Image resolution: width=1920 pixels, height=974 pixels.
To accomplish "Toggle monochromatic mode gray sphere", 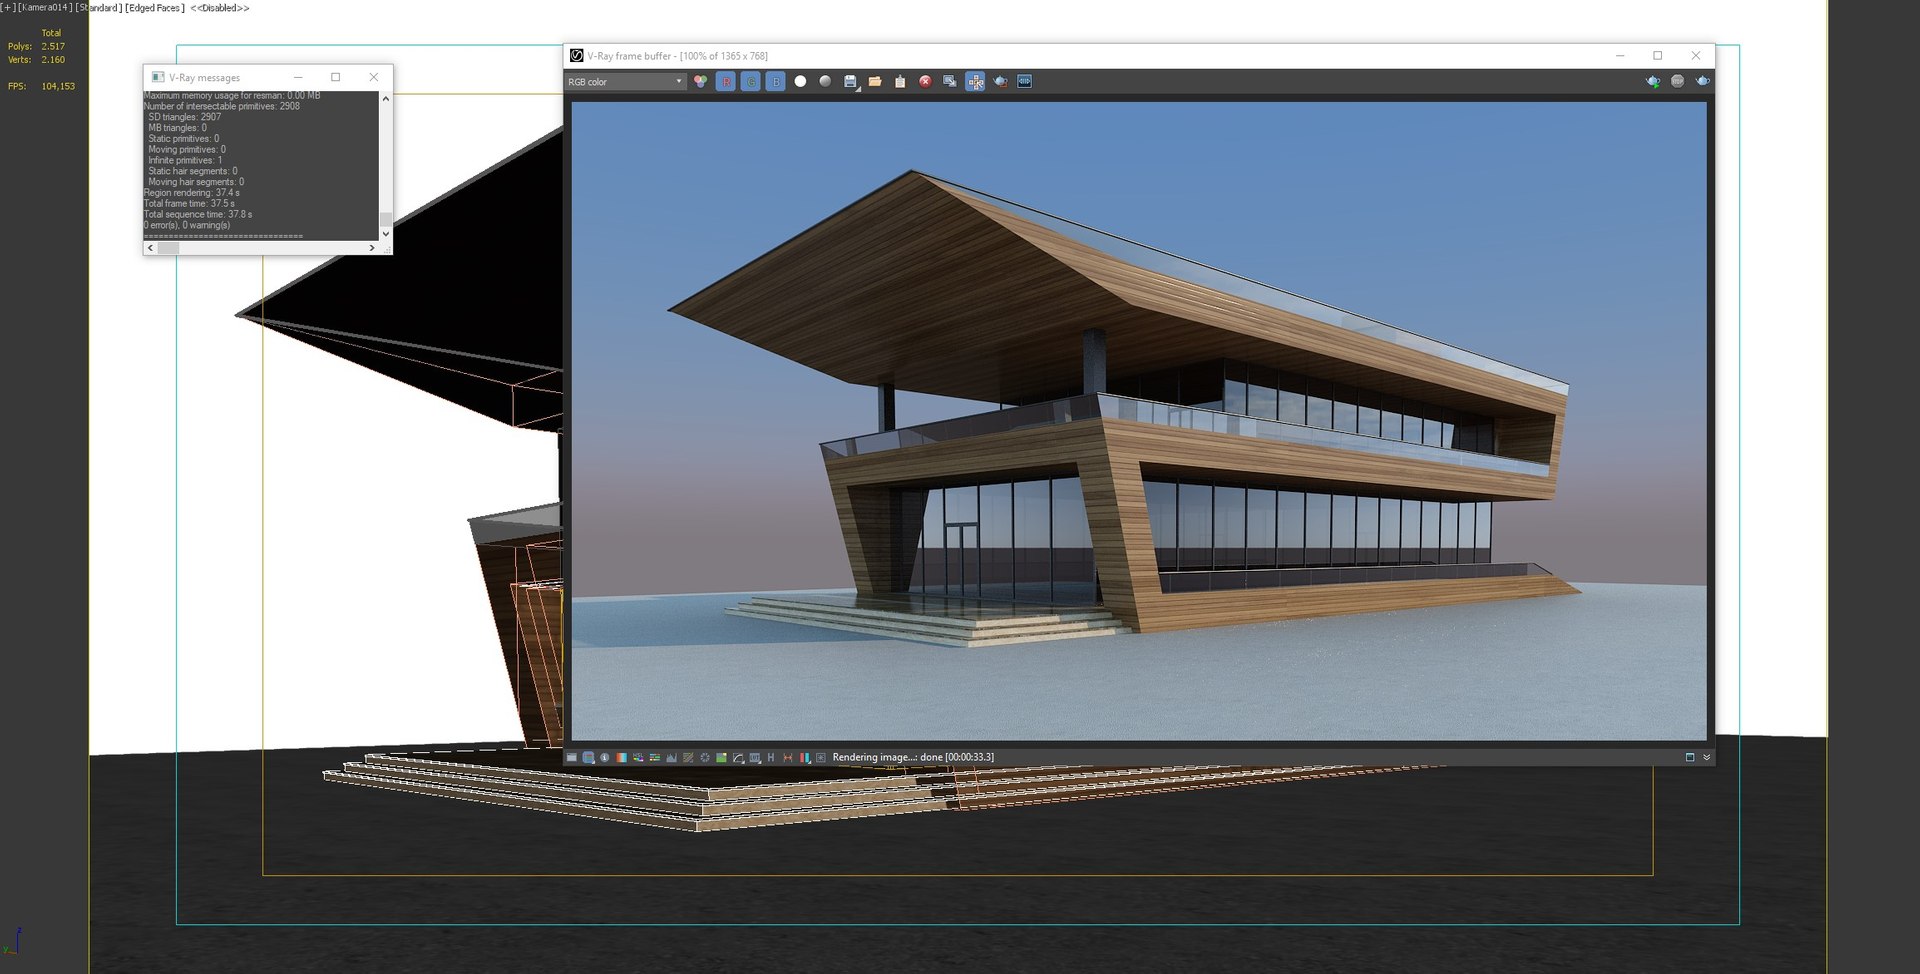I will [825, 82].
